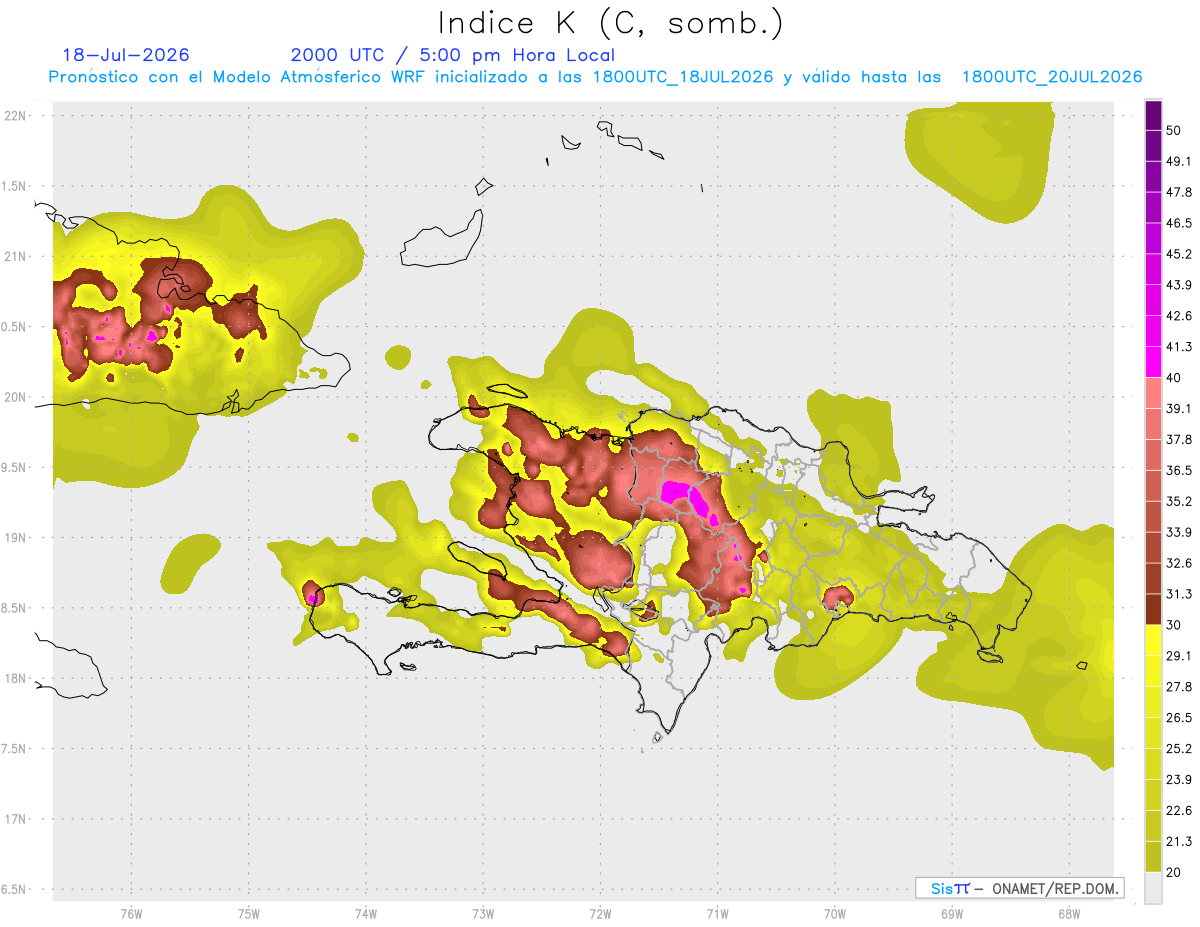1200x927 pixels.
Task: Click the colorbar value '49.1'
Action: coord(1178,161)
